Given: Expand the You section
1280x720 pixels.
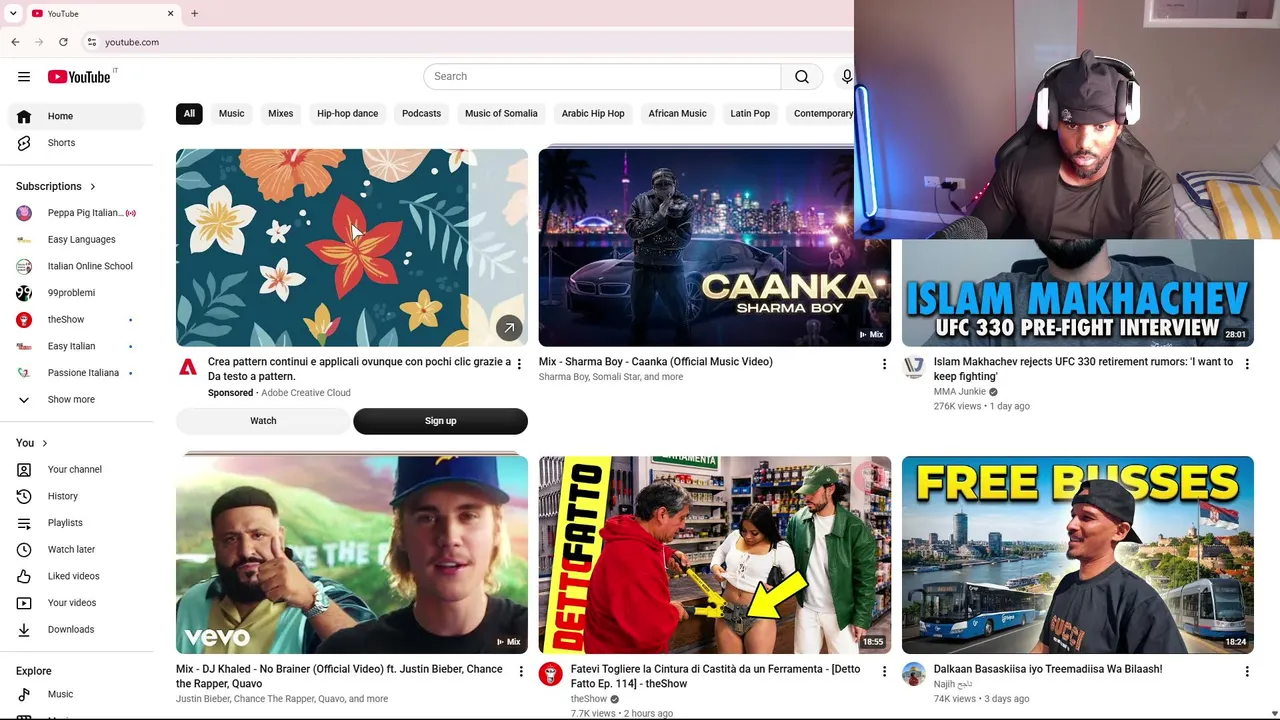Looking at the screenshot, I should coord(32,443).
